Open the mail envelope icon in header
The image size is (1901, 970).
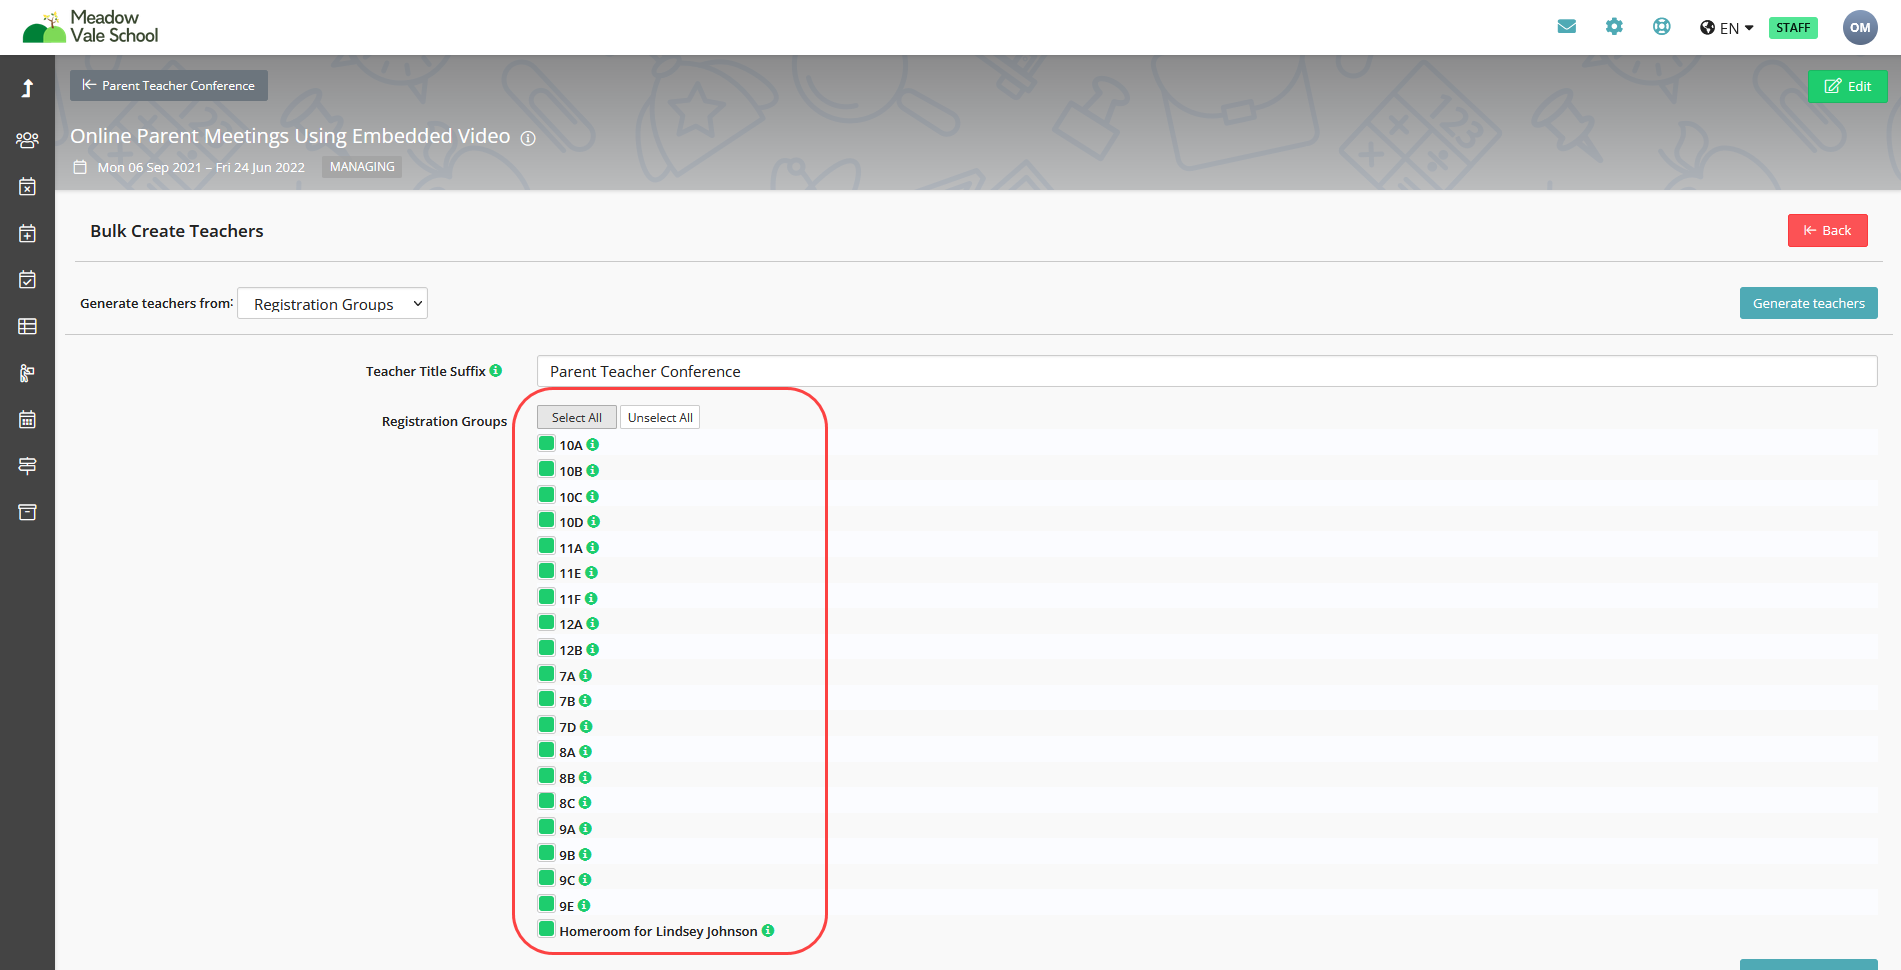click(1566, 27)
